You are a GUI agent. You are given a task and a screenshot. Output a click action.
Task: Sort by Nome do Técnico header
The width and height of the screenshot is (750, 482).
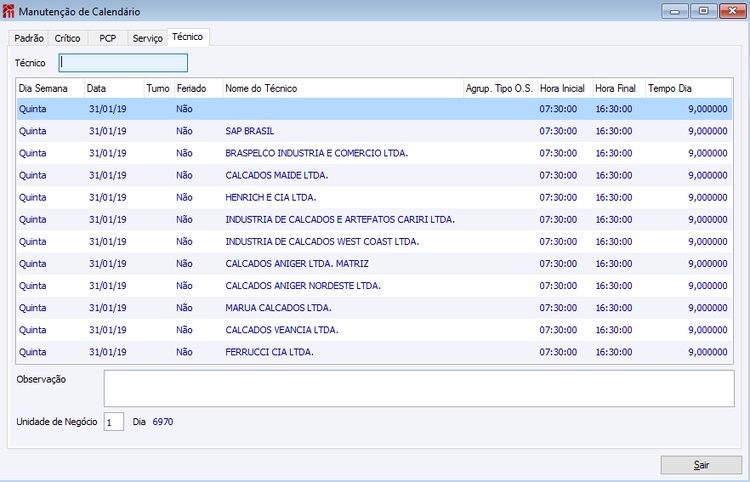click(343, 88)
